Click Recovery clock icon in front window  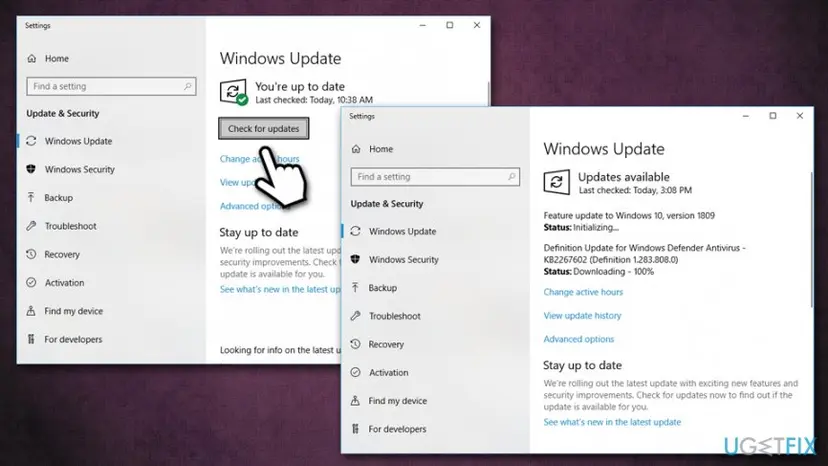355,344
